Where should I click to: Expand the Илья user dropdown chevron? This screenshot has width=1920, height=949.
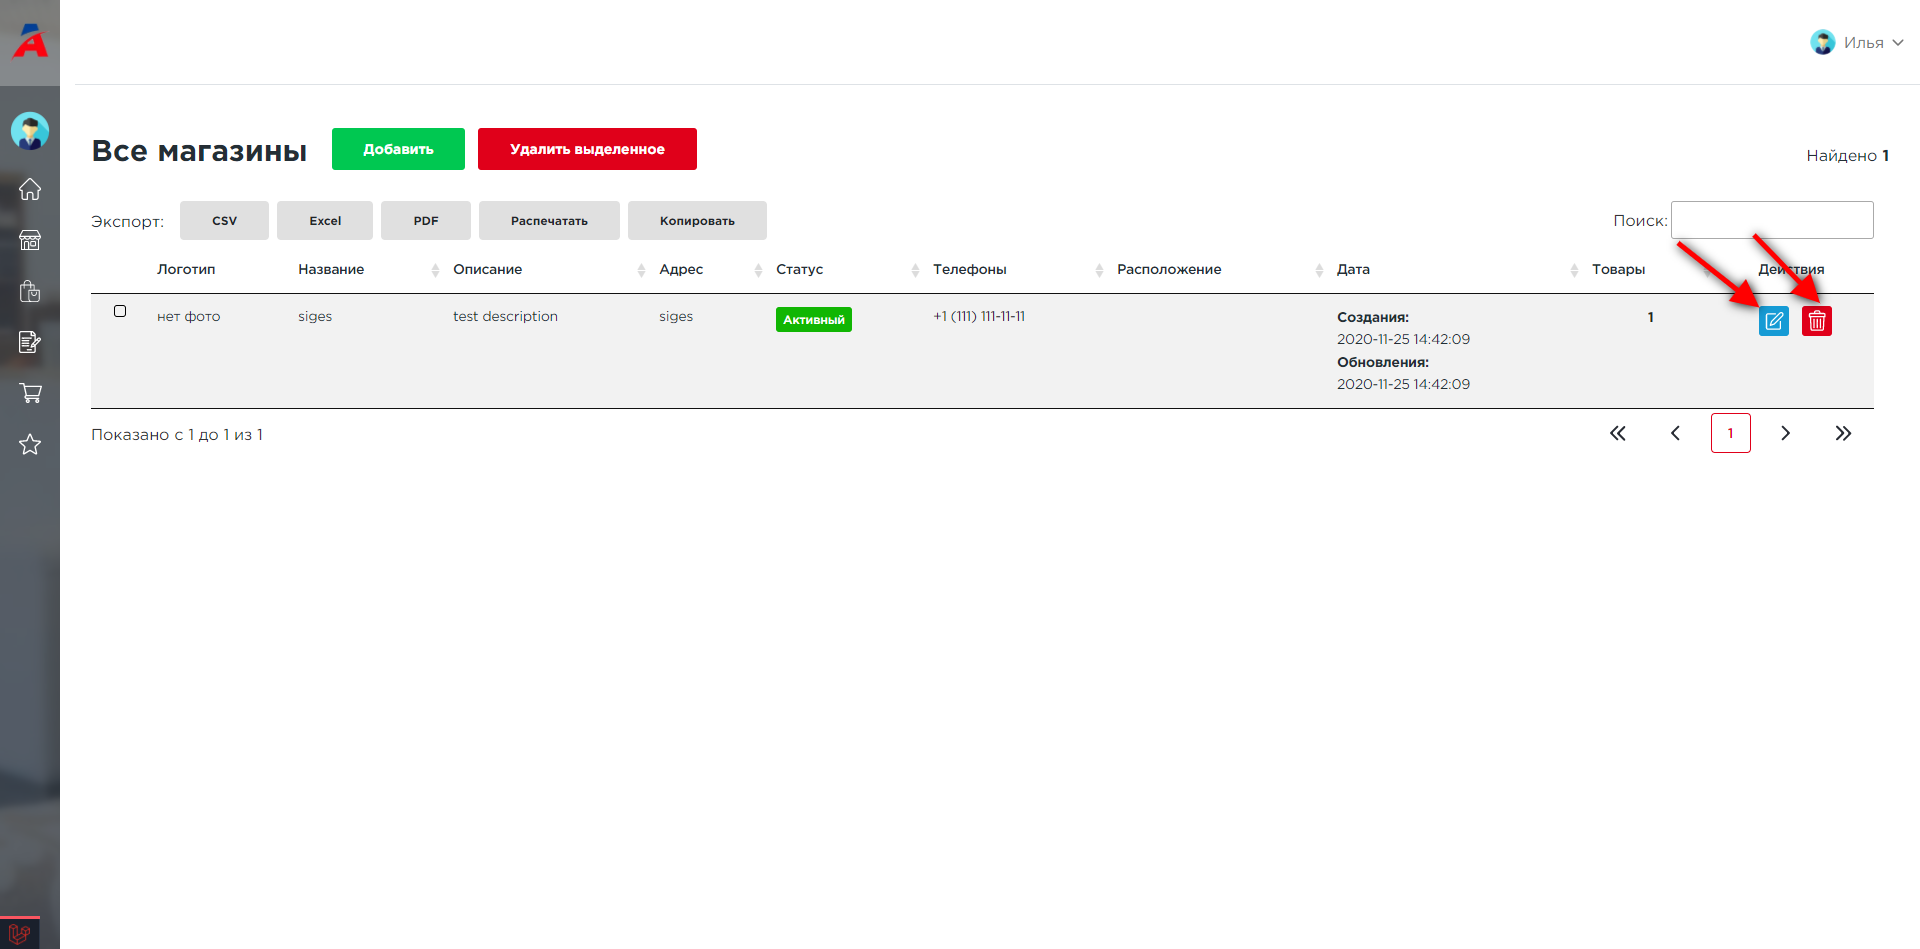point(1897,43)
